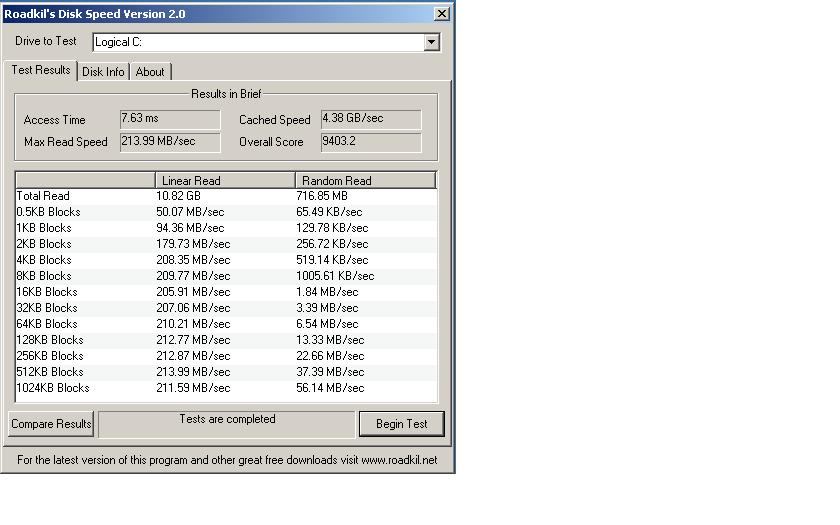Click the Linear Read column header
840x525 pixels.
pyautogui.click(x=225, y=181)
